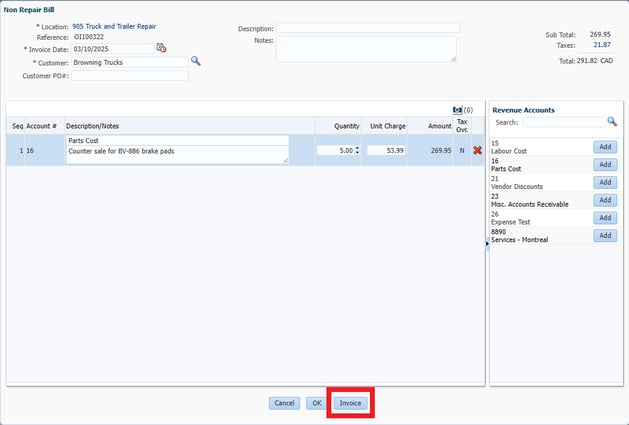This screenshot has width=629, height=425.
Task: Delete the Parts Cost line item
Action: point(477,151)
